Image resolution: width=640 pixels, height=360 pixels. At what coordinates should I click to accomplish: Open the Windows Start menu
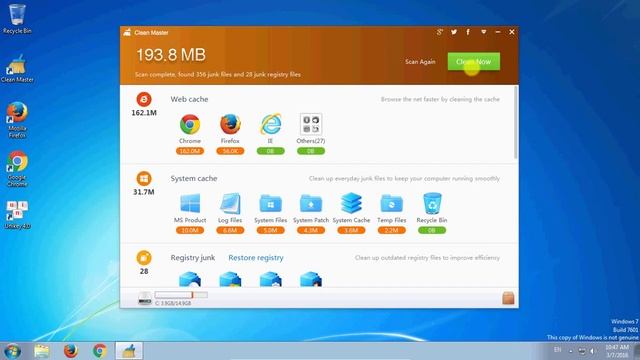pyautogui.click(x=12, y=351)
